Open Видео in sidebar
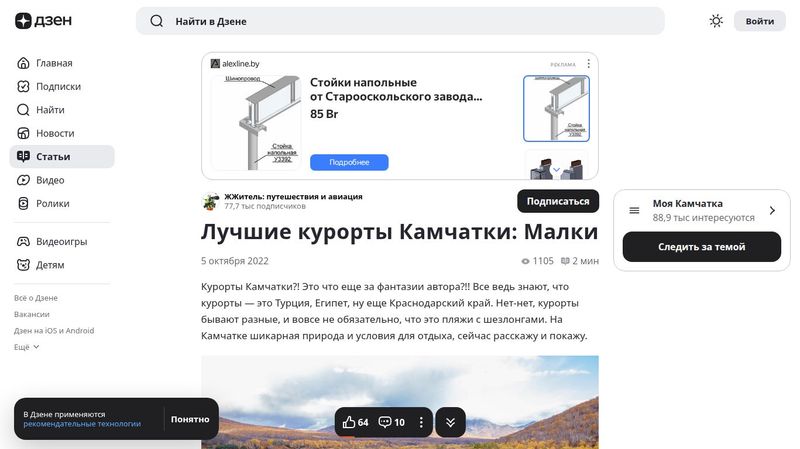Viewport: 800px width, 449px height. pyautogui.click(x=62, y=180)
